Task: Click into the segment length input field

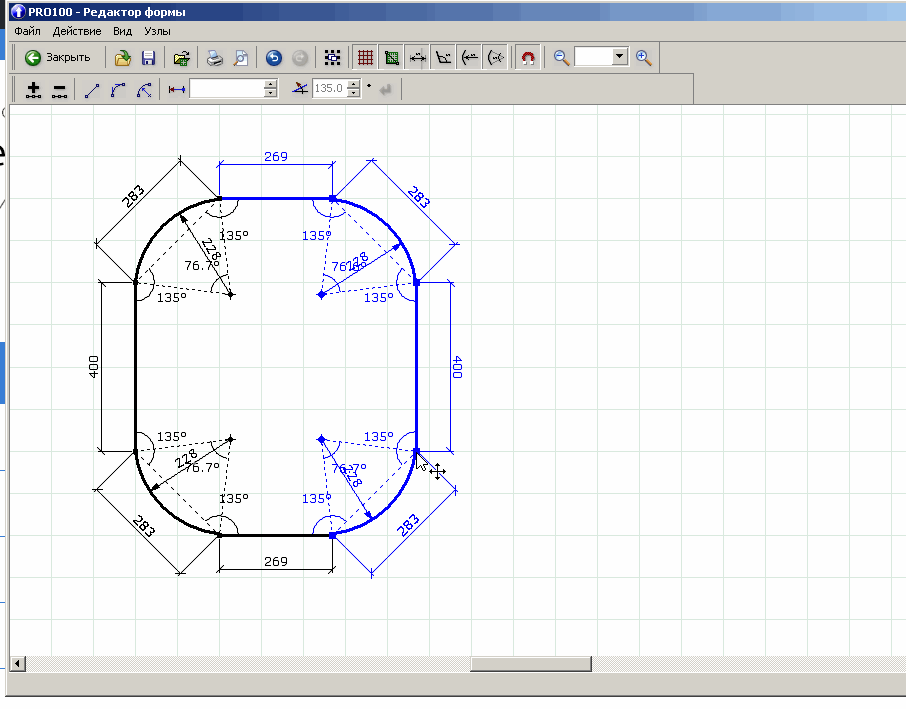Action: click(227, 88)
